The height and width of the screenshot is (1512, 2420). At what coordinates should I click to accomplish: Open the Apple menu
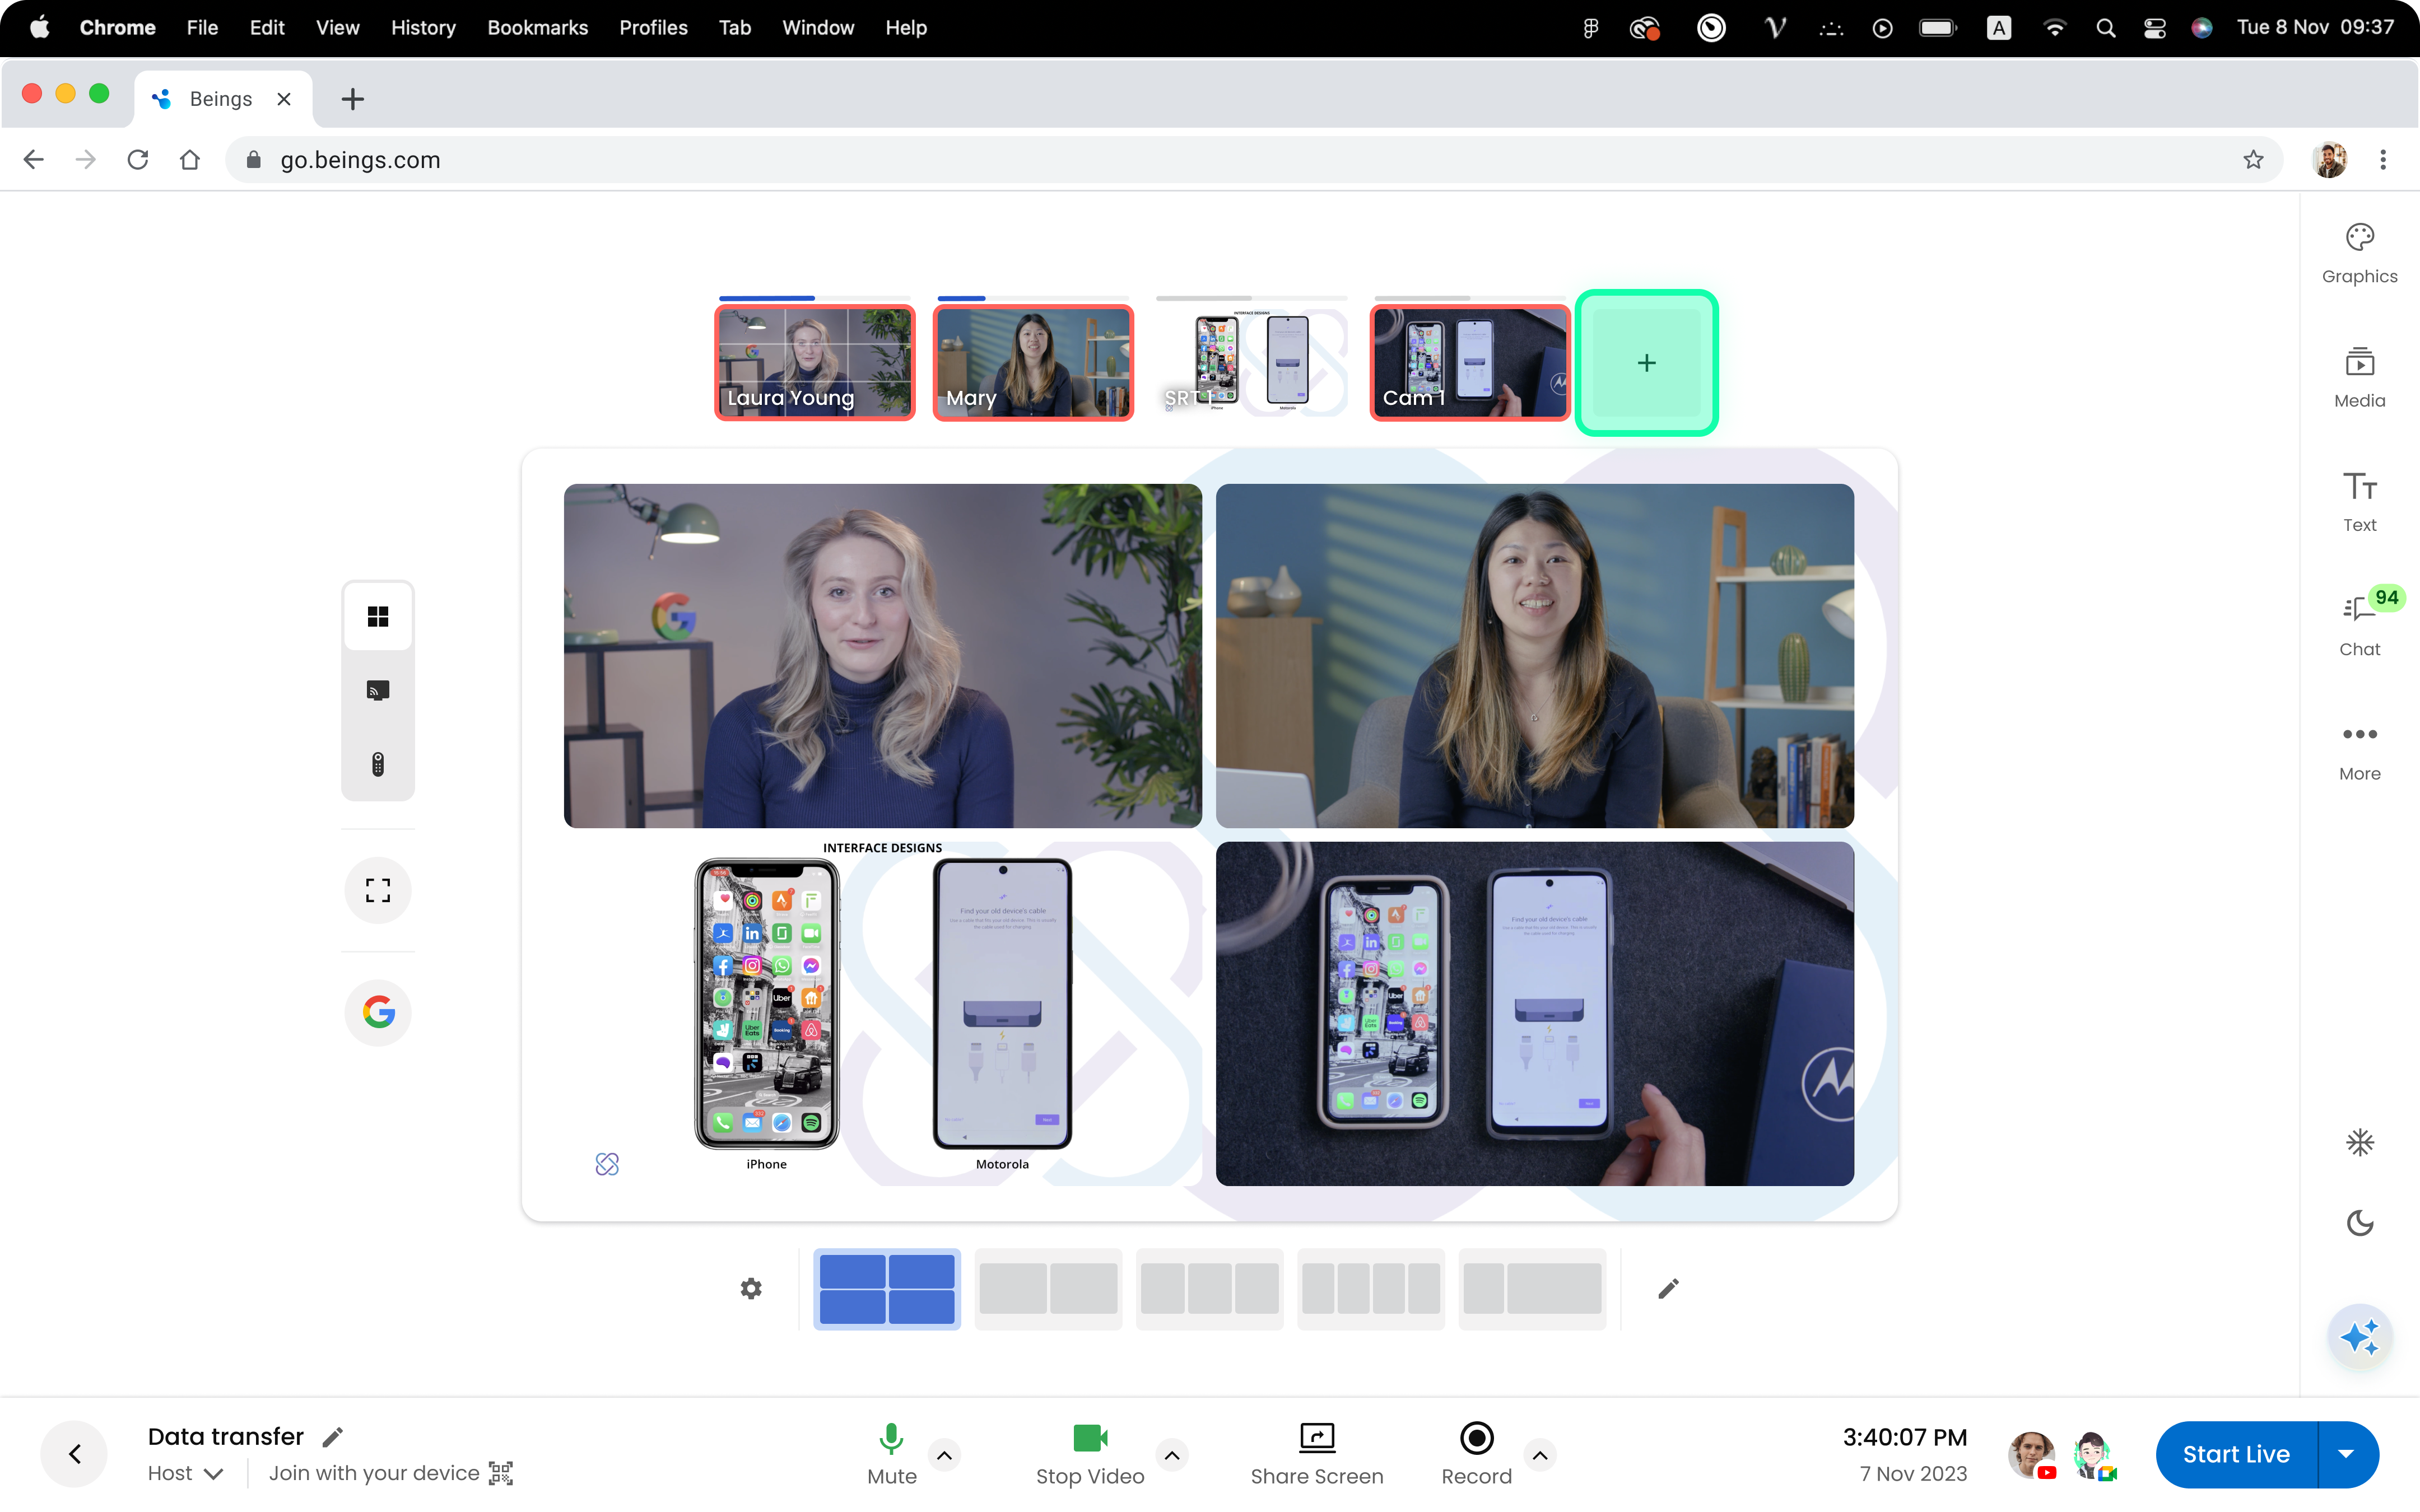click(x=39, y=27)
